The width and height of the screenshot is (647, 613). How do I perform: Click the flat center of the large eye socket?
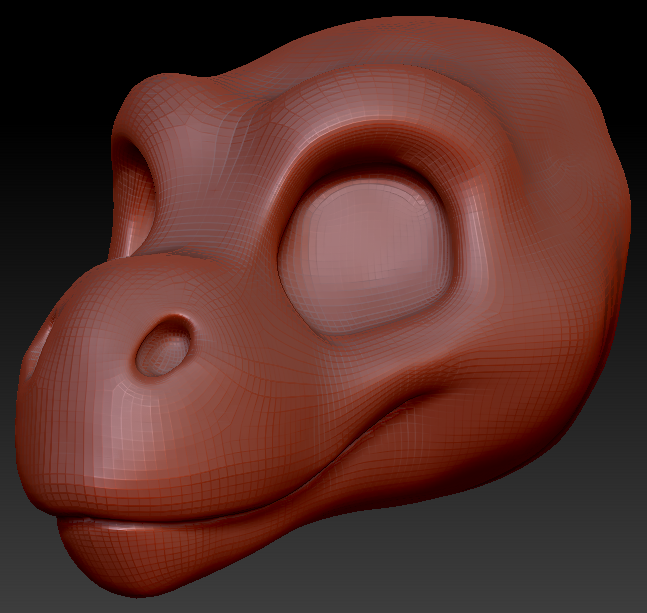(x=365, y=248)
